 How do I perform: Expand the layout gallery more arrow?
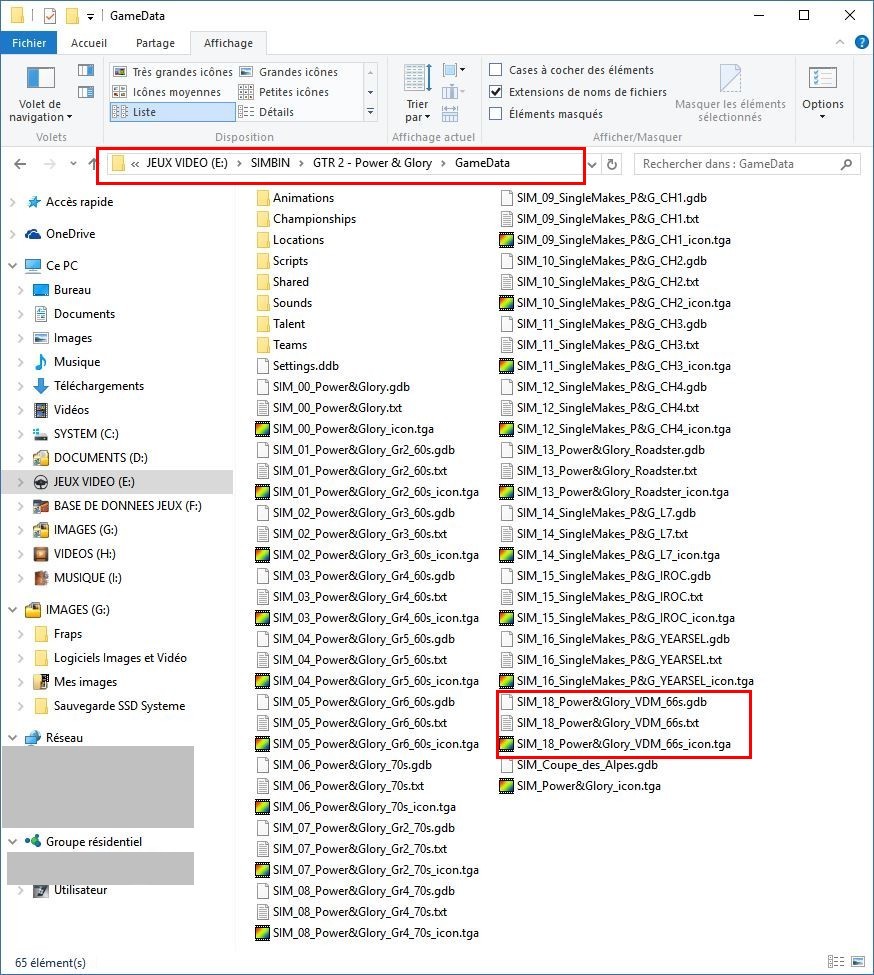pyautogui.click(x=370, y=112)
